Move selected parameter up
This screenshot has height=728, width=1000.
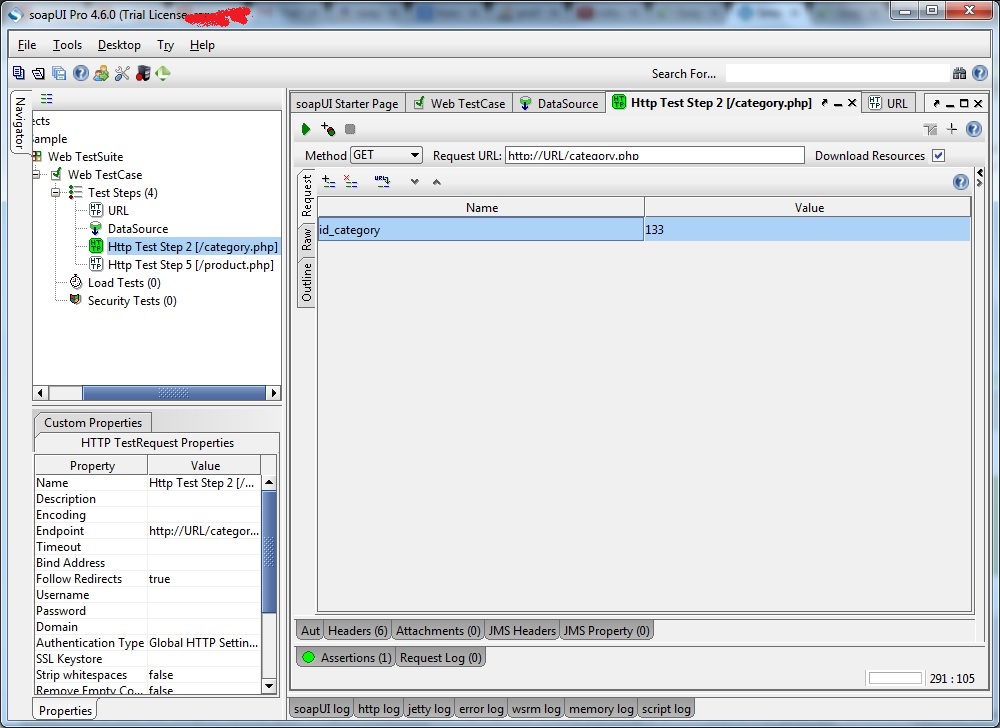click(x=437, y=182)
